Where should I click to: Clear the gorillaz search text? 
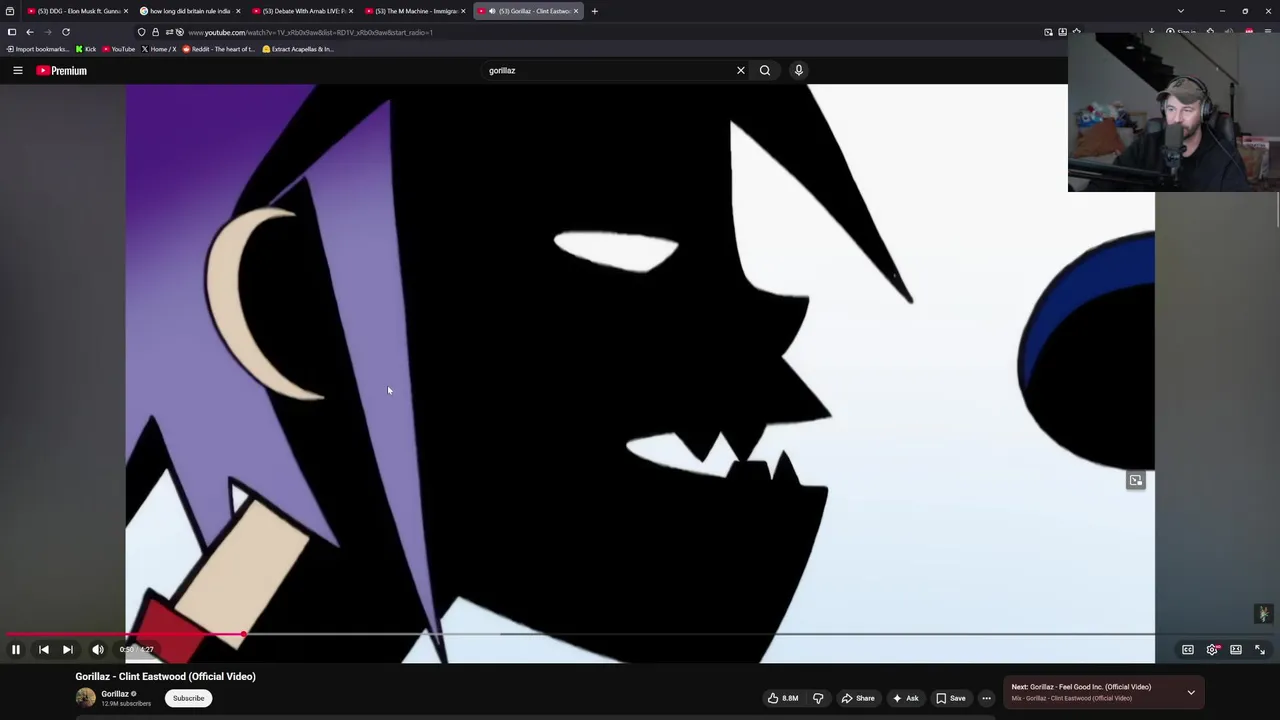[x=741, y=70]
